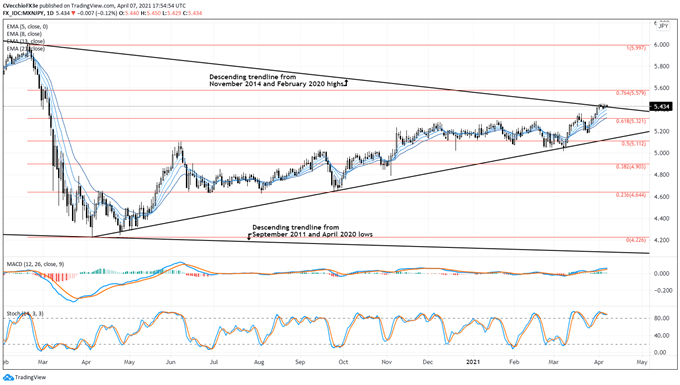
Task: Select the current price label 5.434
Action: click(660, 107)
